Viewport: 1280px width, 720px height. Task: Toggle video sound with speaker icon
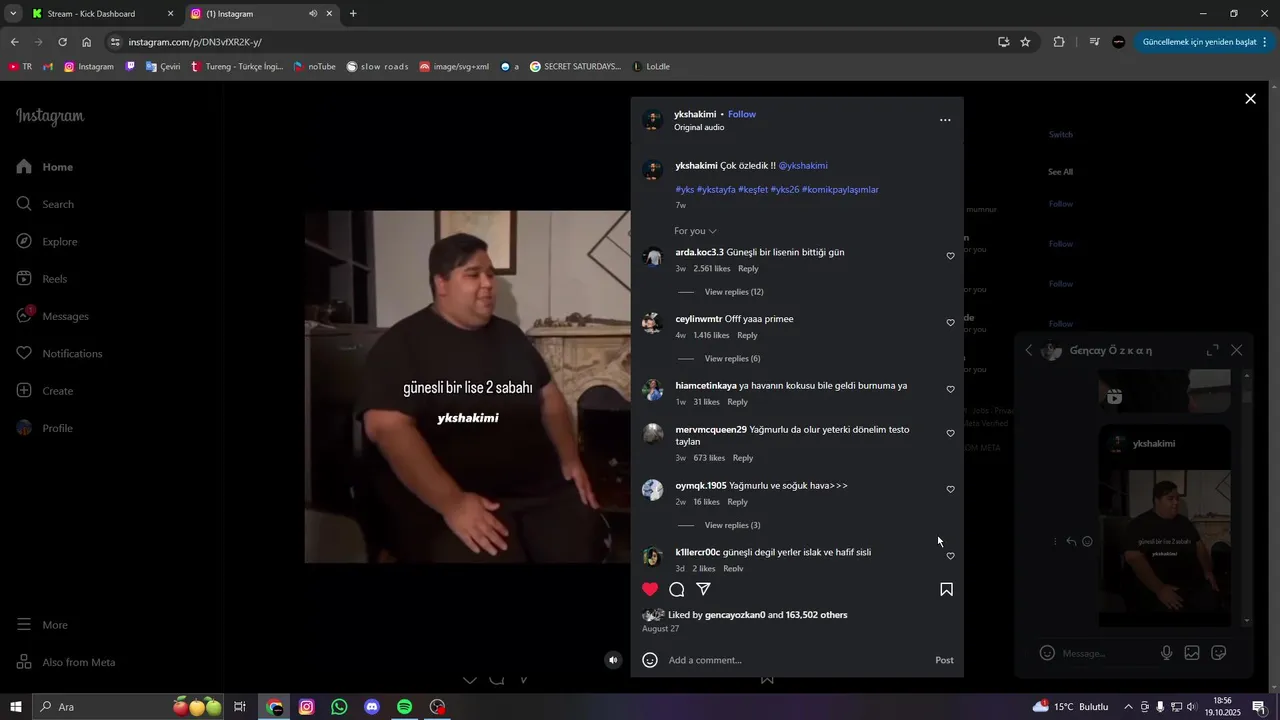613,660
